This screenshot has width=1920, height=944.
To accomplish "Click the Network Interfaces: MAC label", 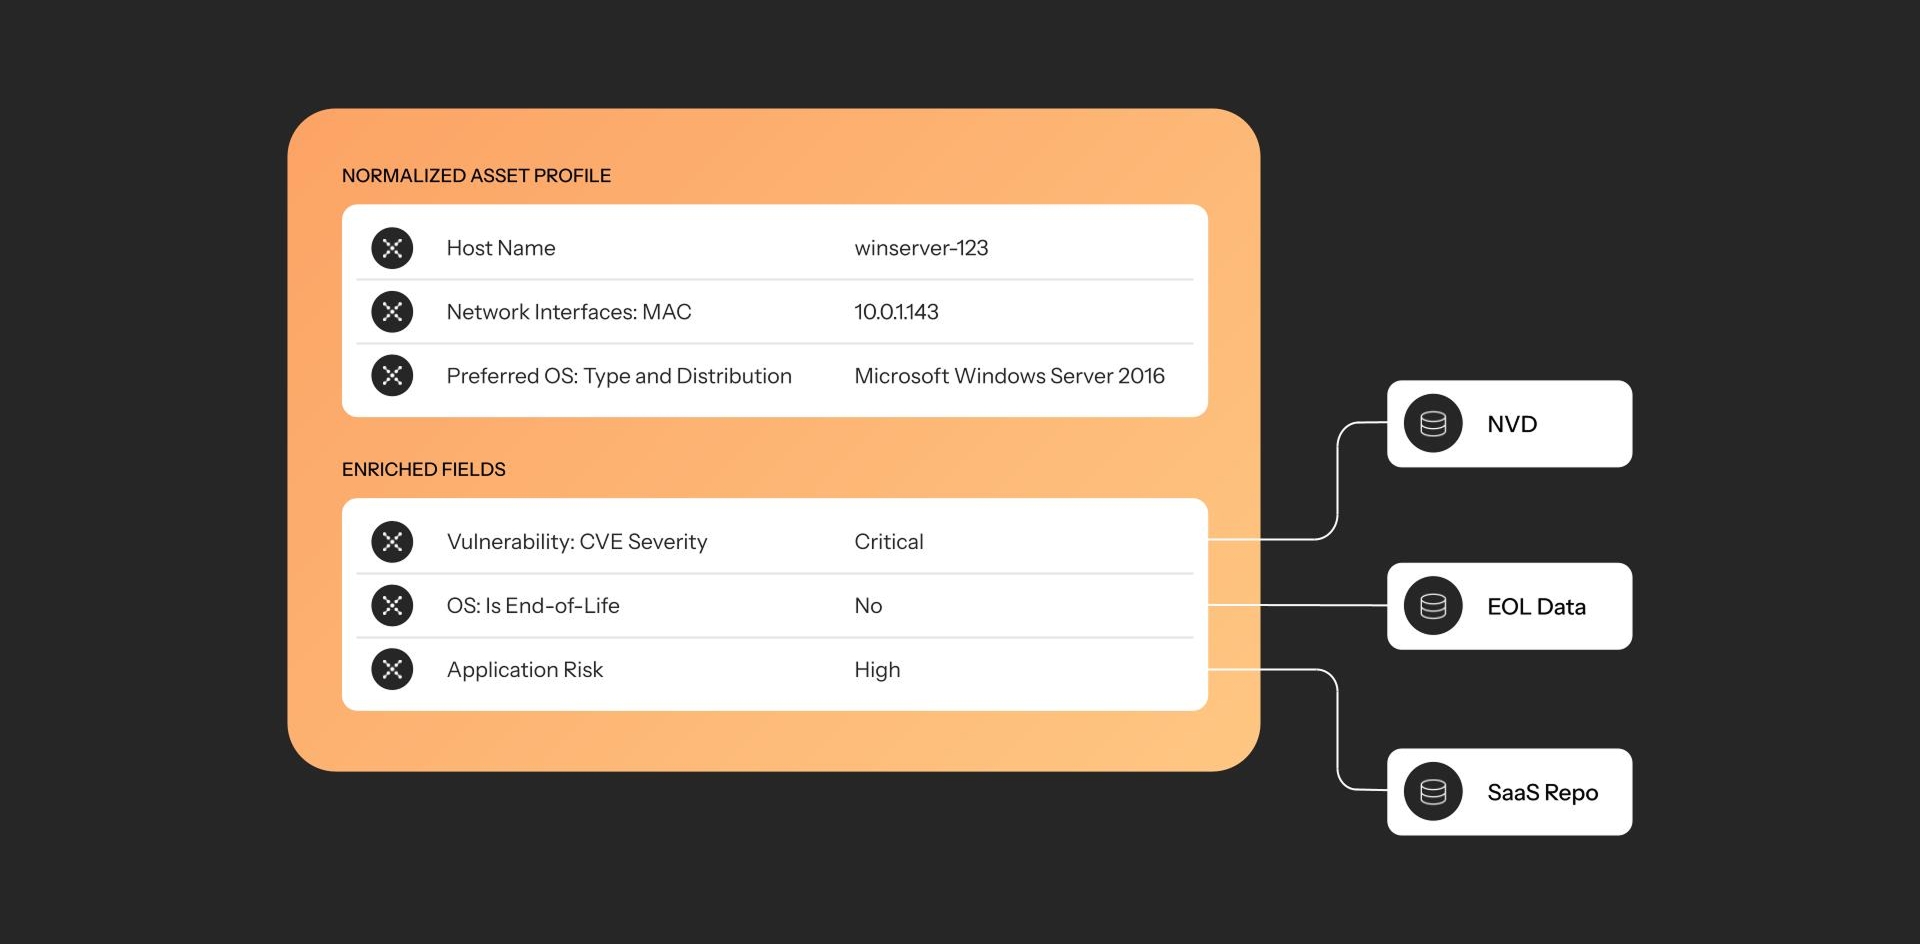I will (x=569, y=312).
